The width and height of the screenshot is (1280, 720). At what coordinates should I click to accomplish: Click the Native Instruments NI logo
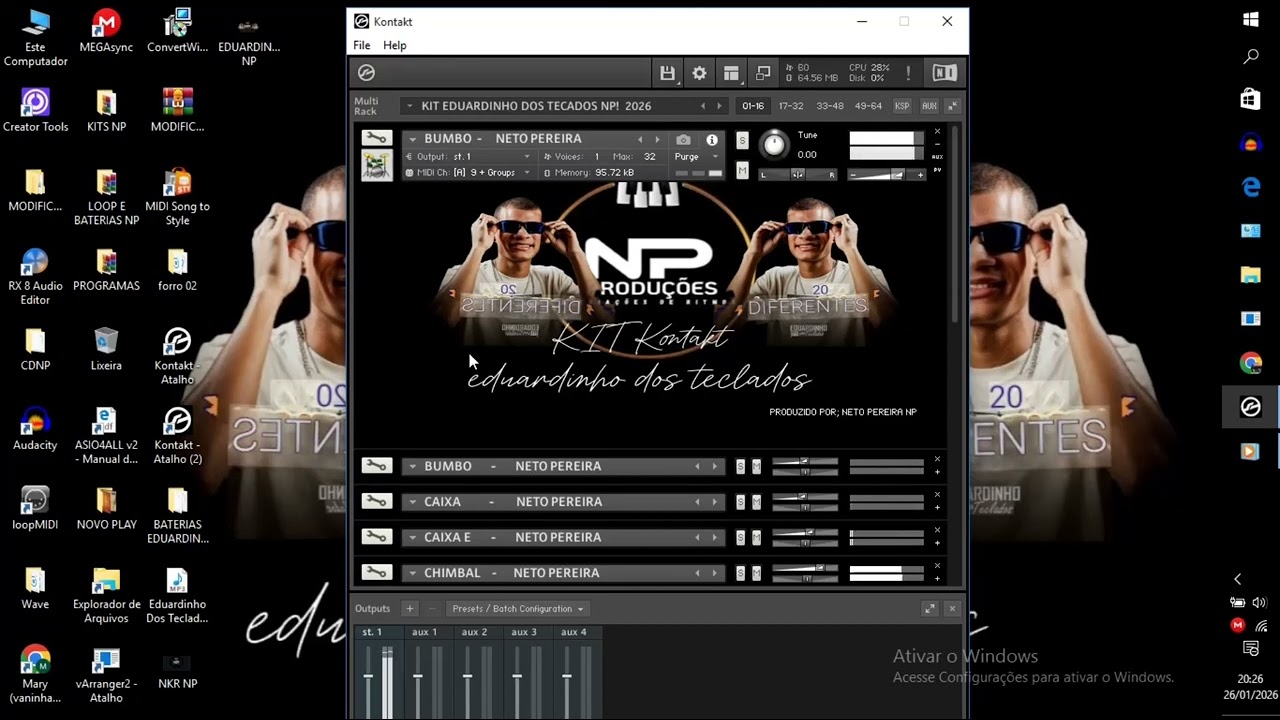(945, 73)
